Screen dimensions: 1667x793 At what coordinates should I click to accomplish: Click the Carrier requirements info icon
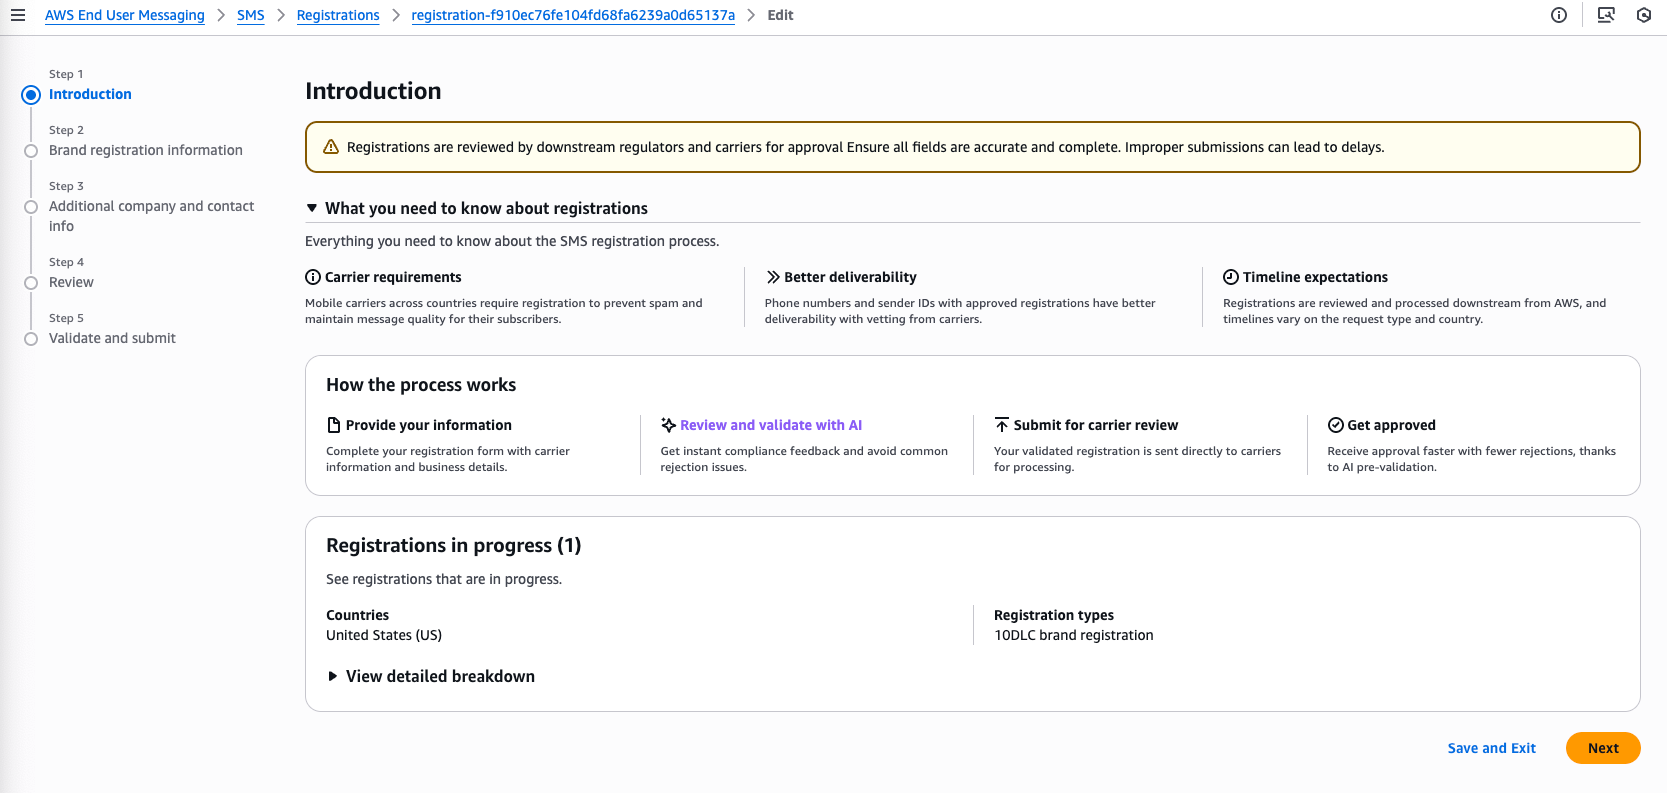pyautogui.click(x=313, y=277)
